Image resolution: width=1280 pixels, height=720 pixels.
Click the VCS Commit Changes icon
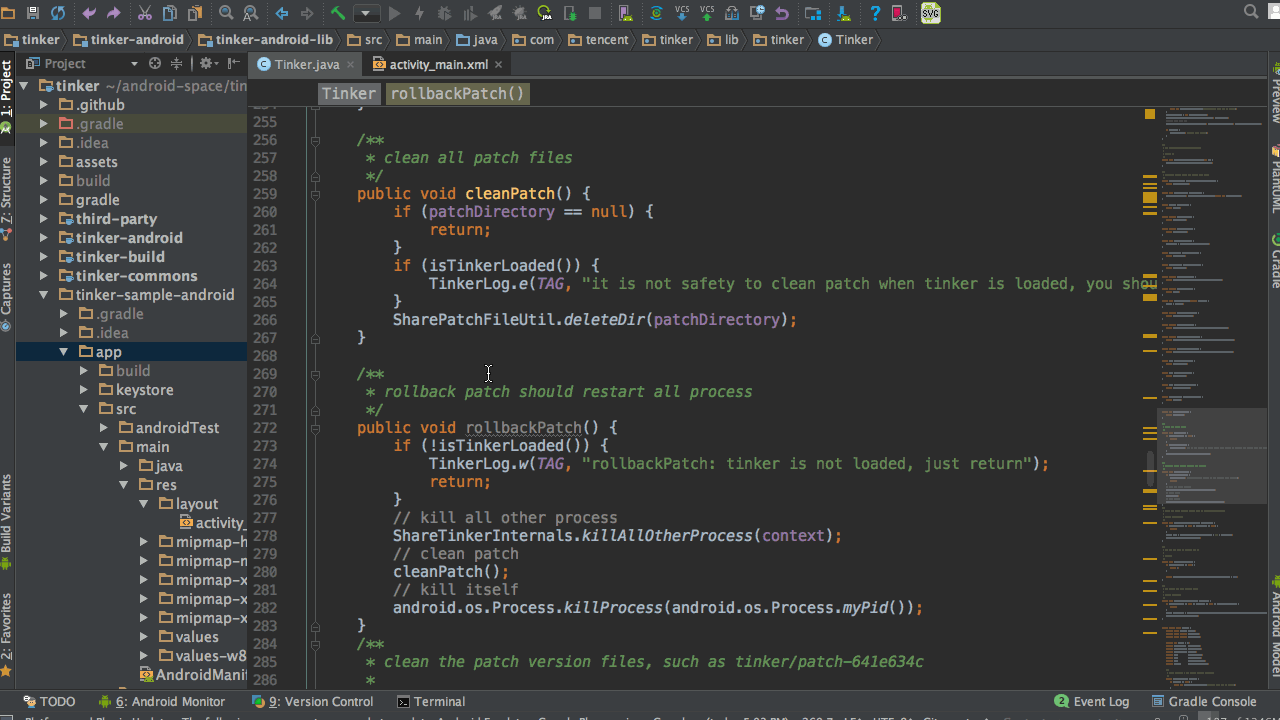coord(707,13)
